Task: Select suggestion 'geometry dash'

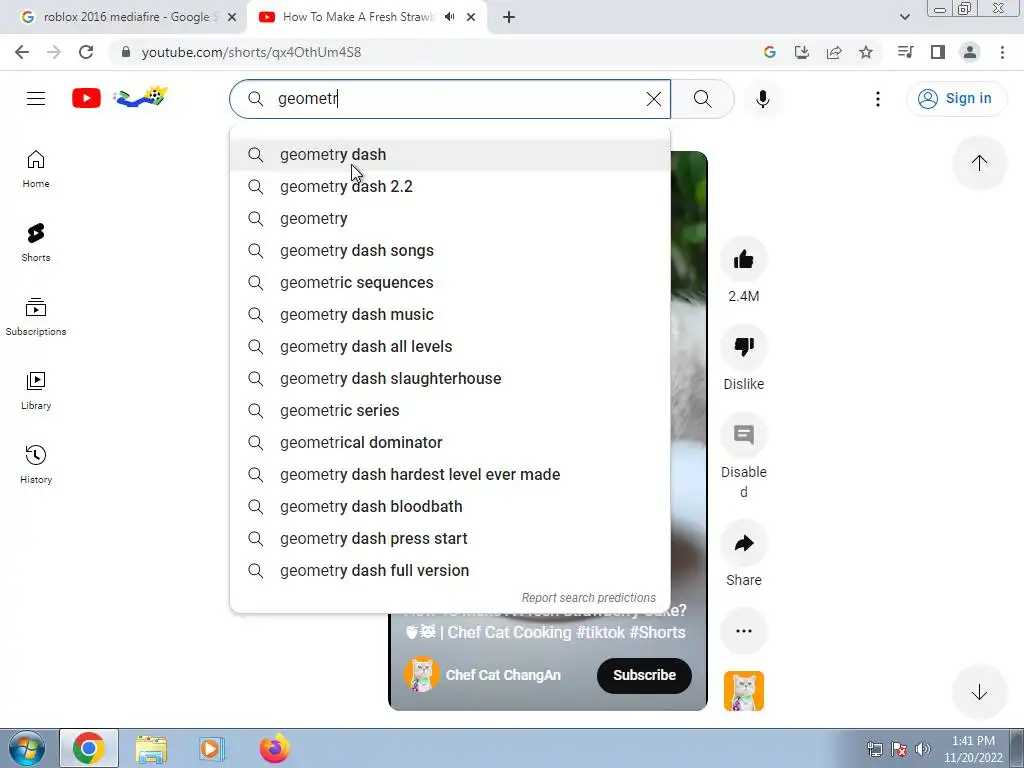Action: [x=450, y=155]
